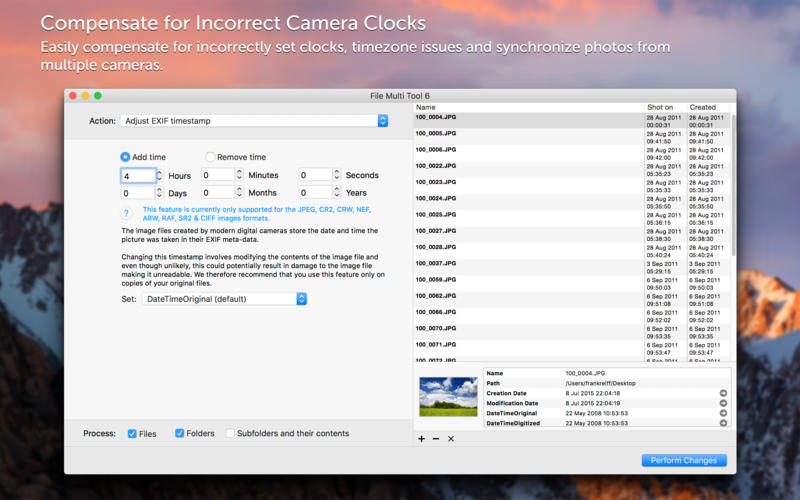Sort the list by the Name column header
This screenshot has height=500, width=800.
[528, 107]
